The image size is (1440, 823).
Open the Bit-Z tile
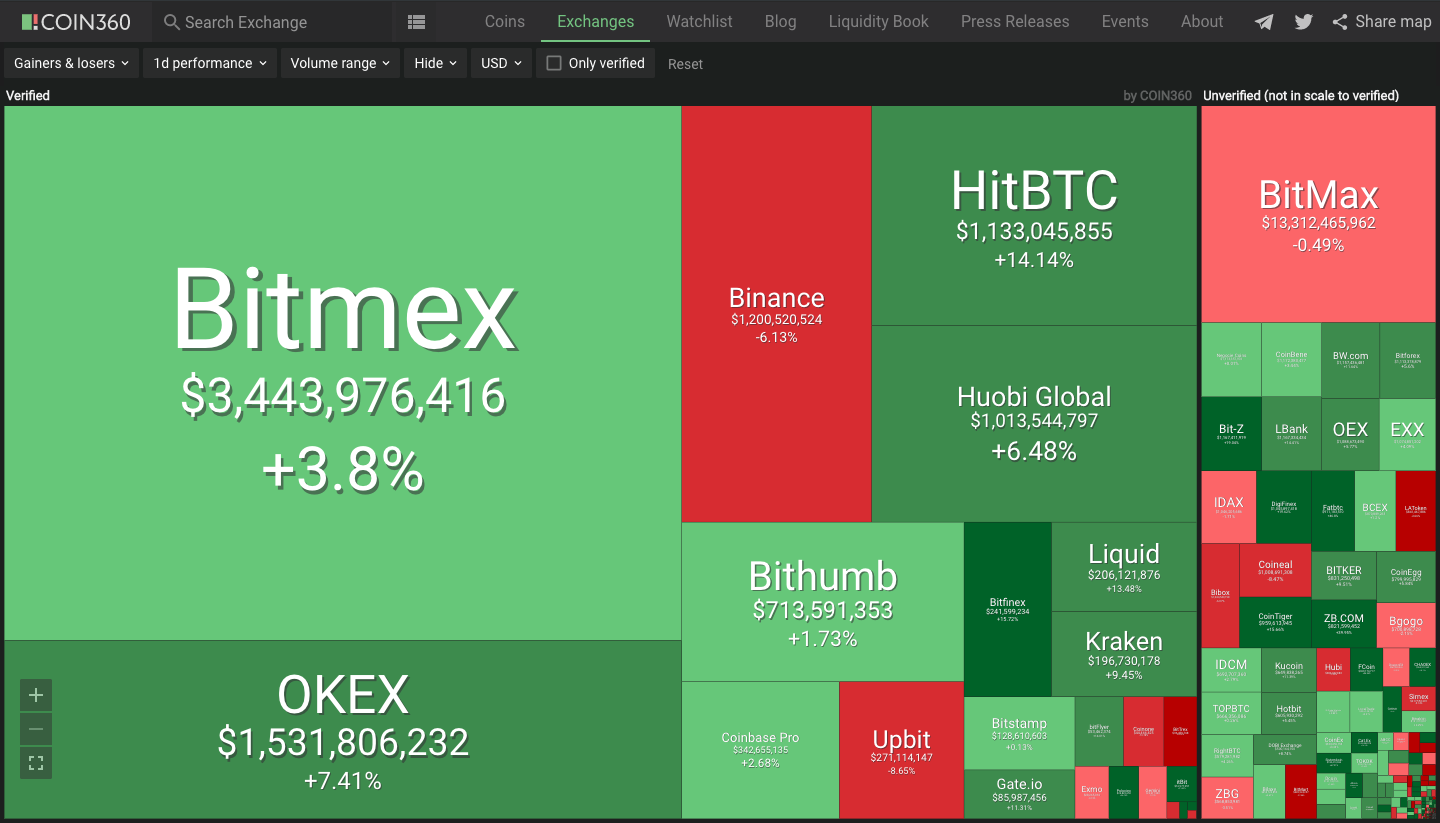pos(1231,434)
